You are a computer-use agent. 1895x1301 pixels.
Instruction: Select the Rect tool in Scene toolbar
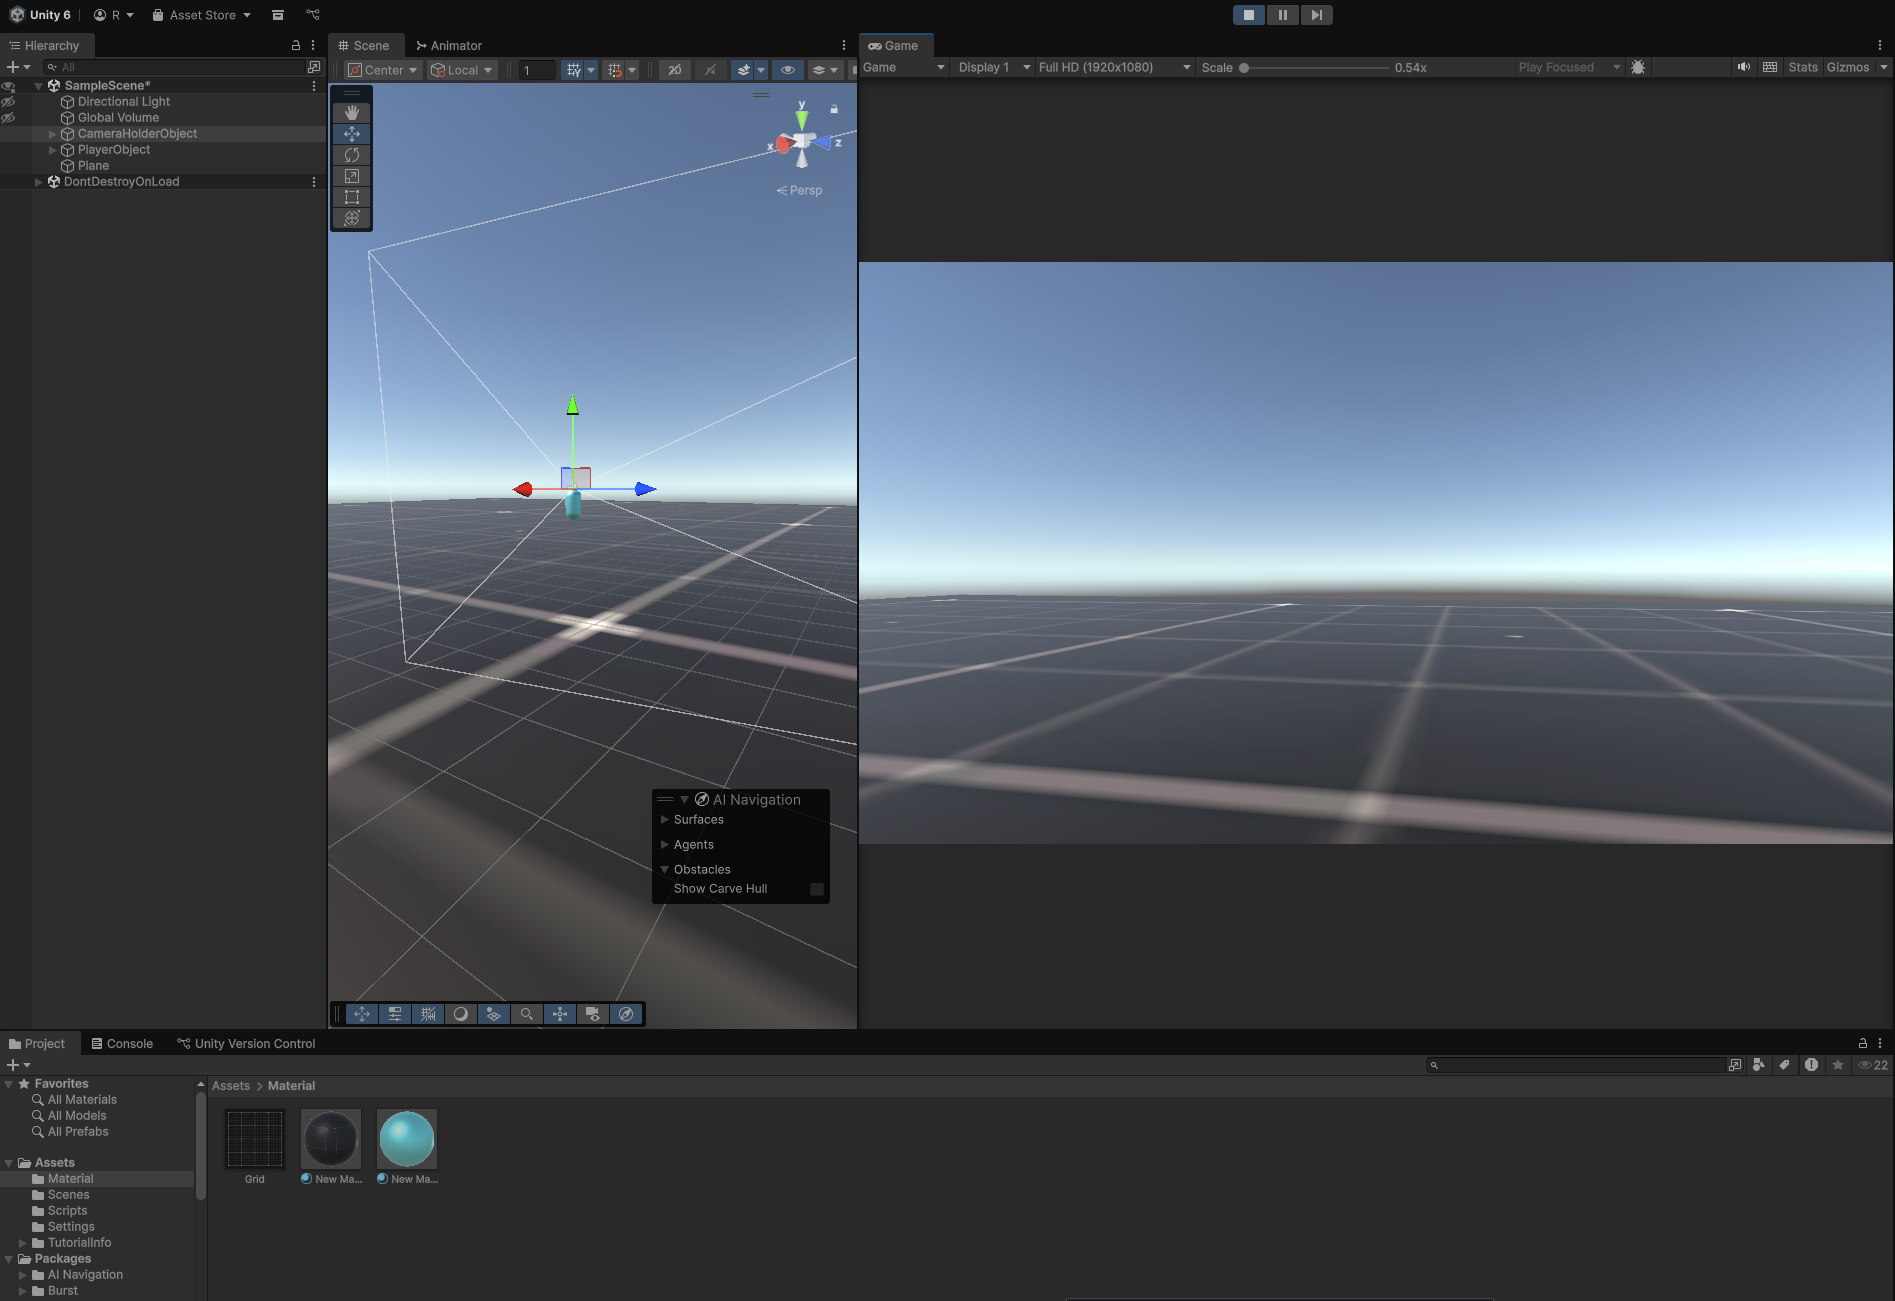[x=352, y=197]
